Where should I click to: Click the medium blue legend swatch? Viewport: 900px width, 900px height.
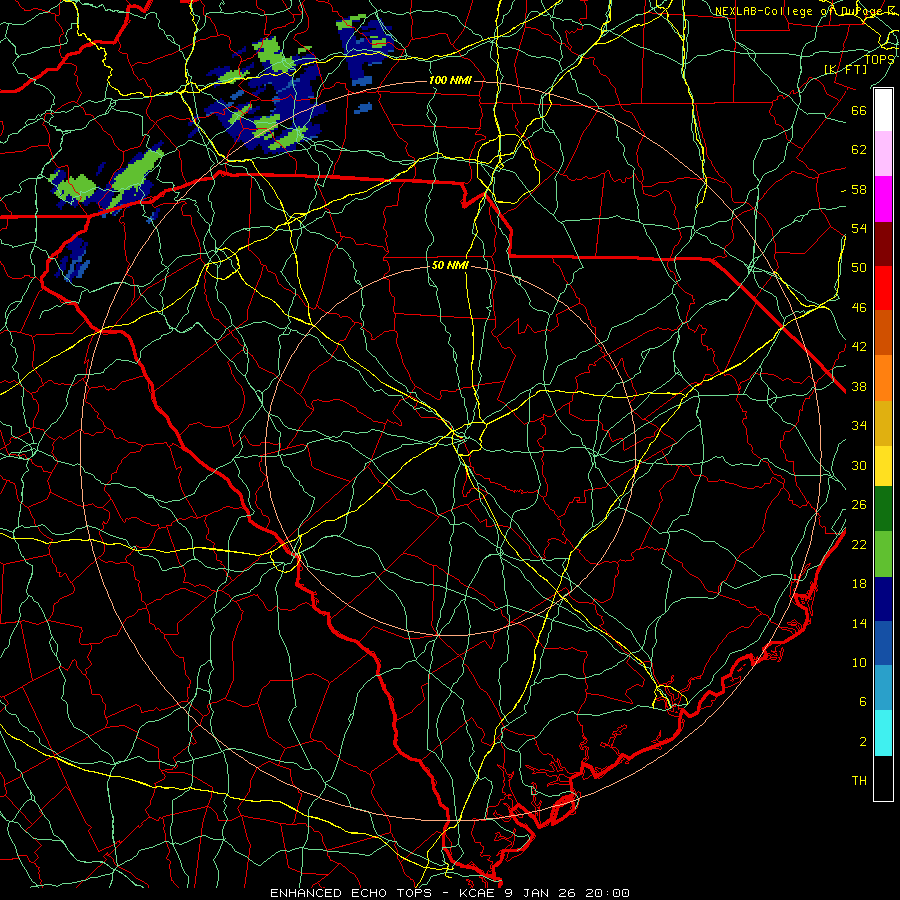tap(883, 643)
